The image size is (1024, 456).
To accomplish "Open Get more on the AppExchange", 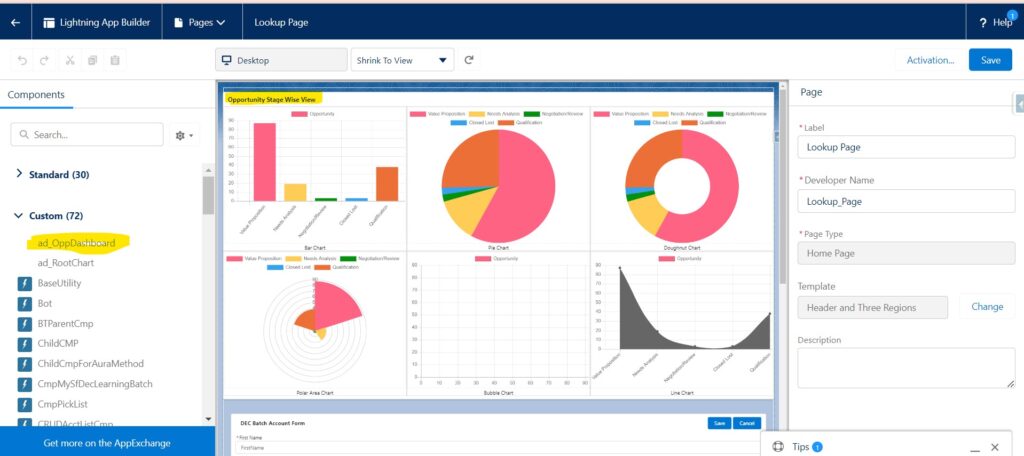I will tap(107, 443).
